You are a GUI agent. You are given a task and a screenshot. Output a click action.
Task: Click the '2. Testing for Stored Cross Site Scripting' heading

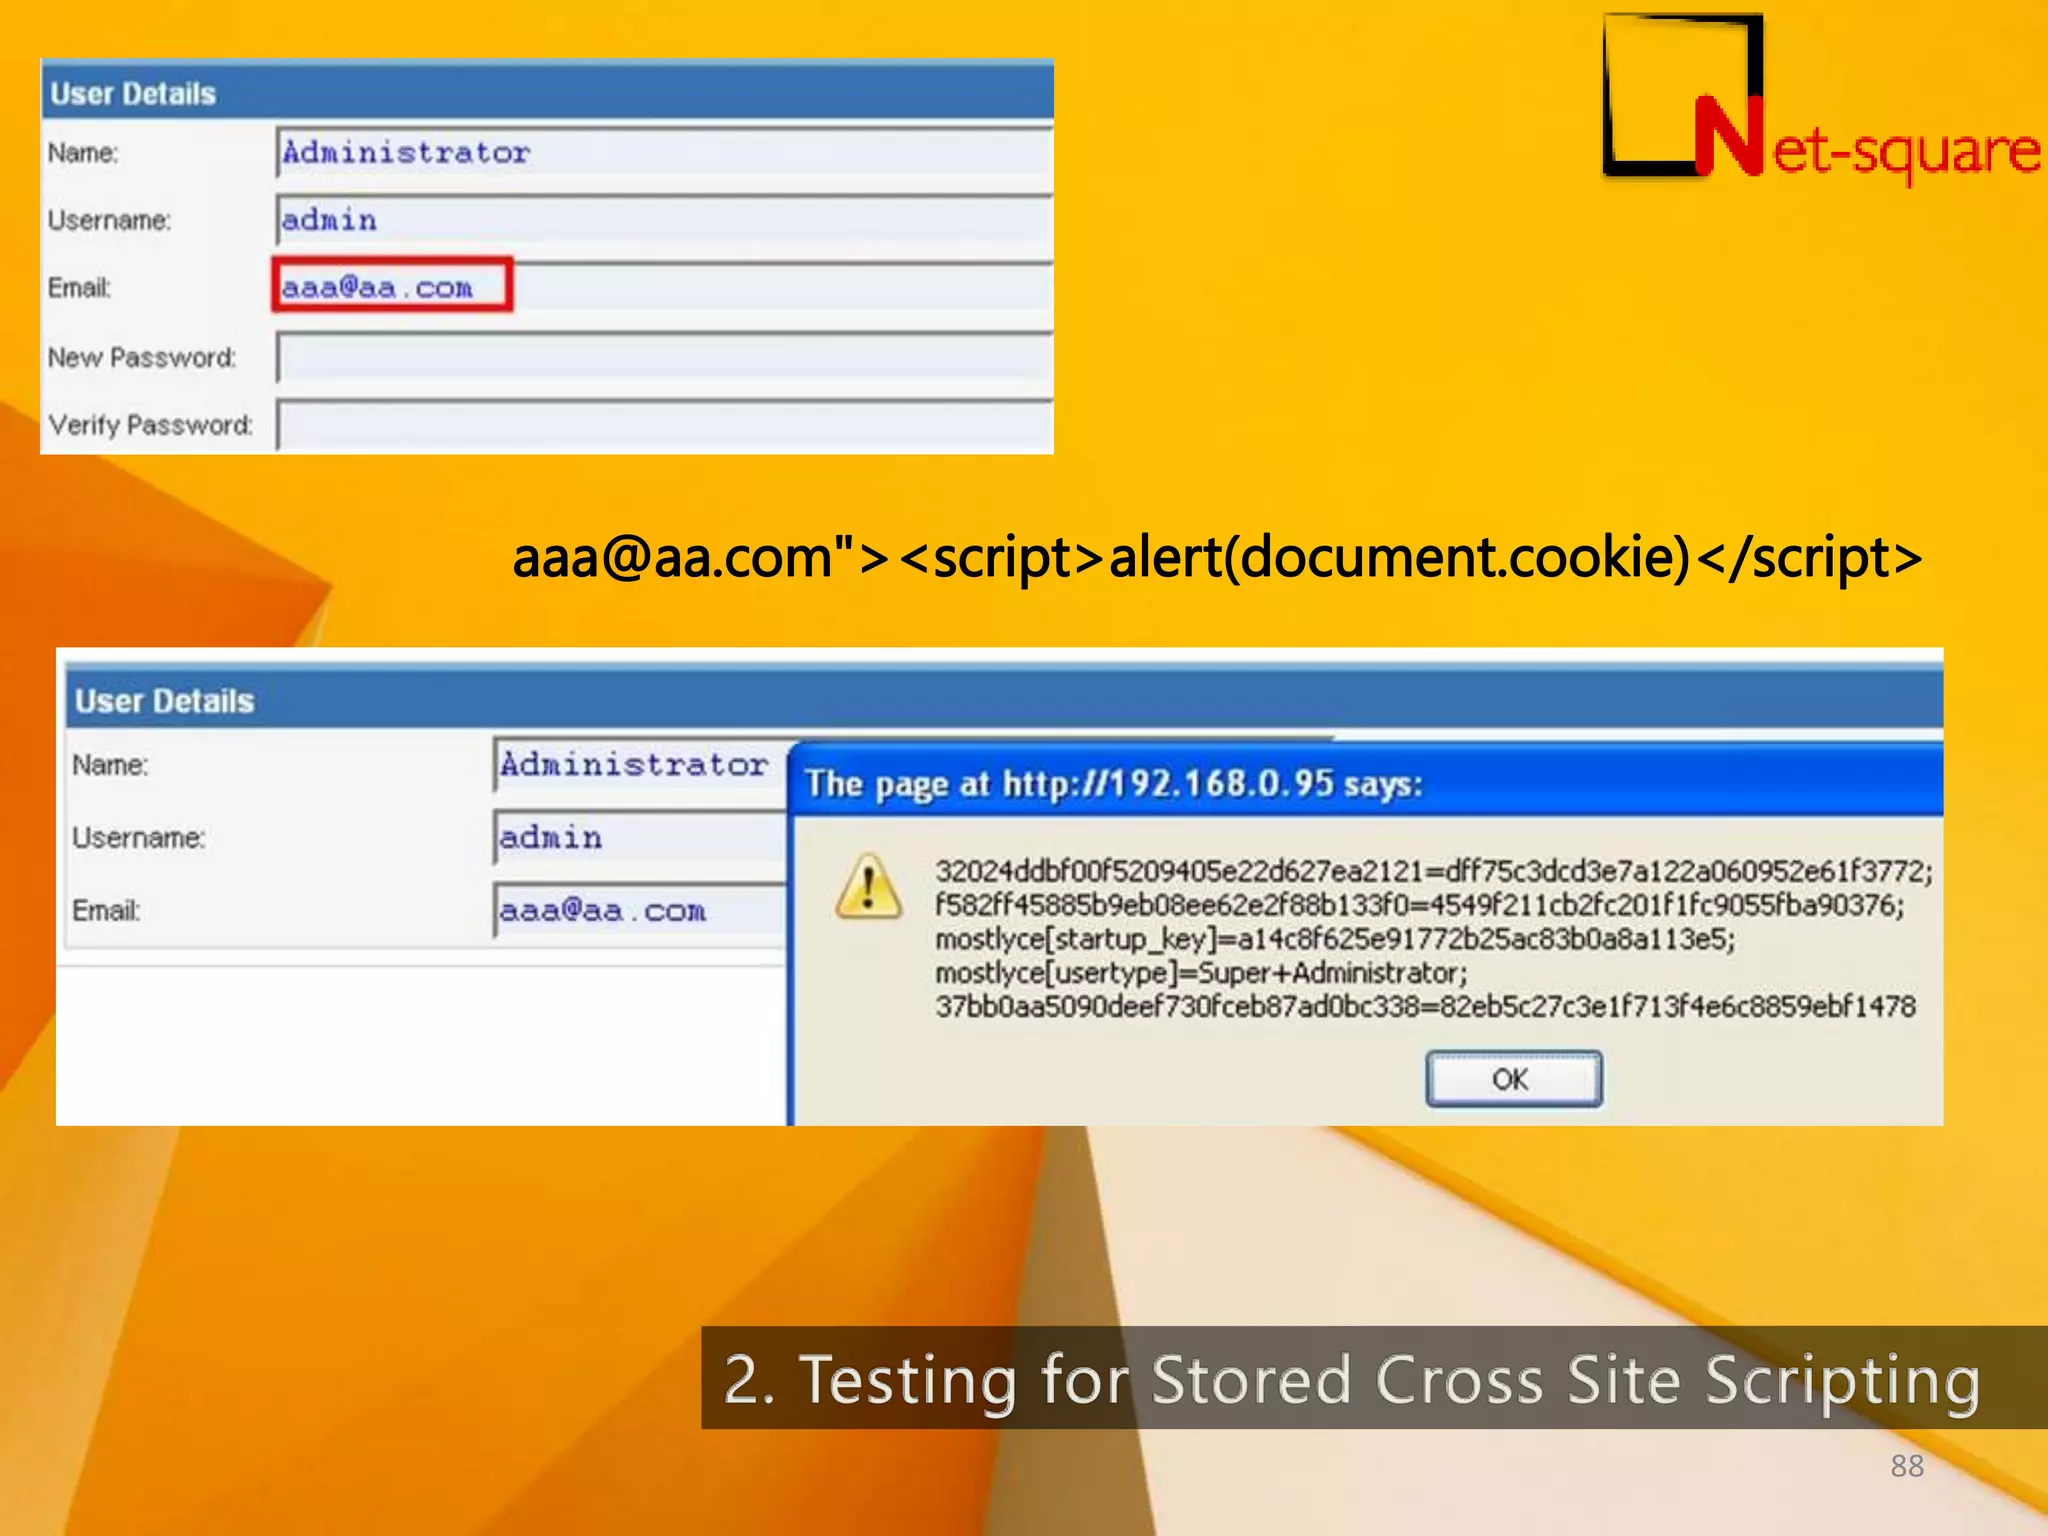pos(1351,1379)
